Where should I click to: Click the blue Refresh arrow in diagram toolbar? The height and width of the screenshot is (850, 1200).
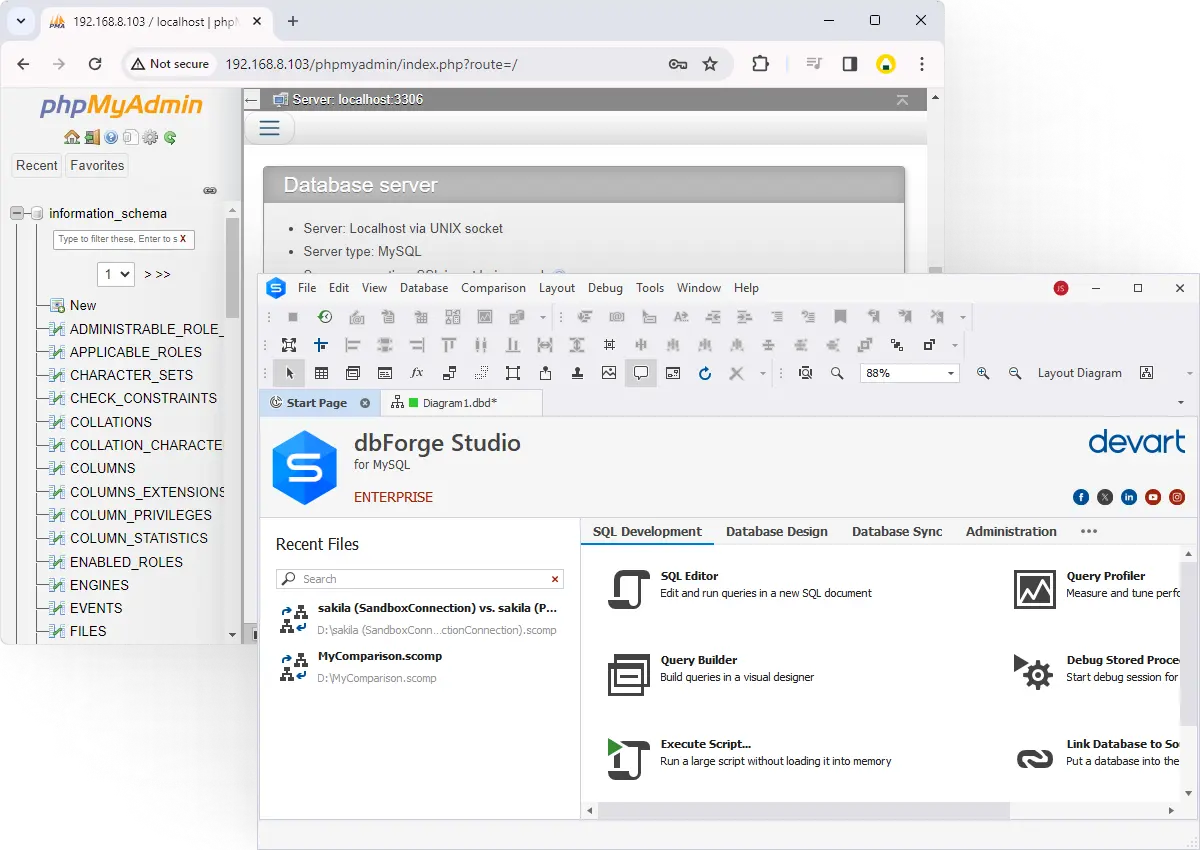pyautogui.click(x=705, y=373)
